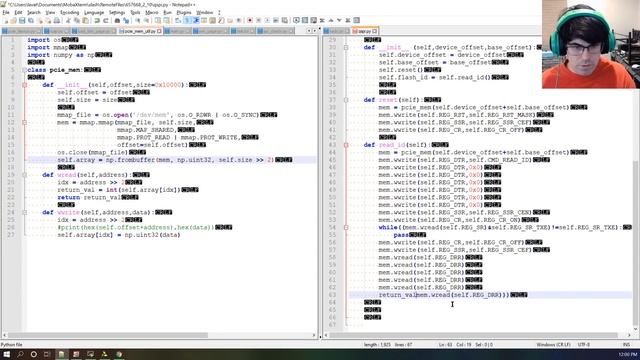Viewport: 640px width, 360px height.
Task: Collapse the class pcie_mem fold marker
Action: [x=24, y=70]
